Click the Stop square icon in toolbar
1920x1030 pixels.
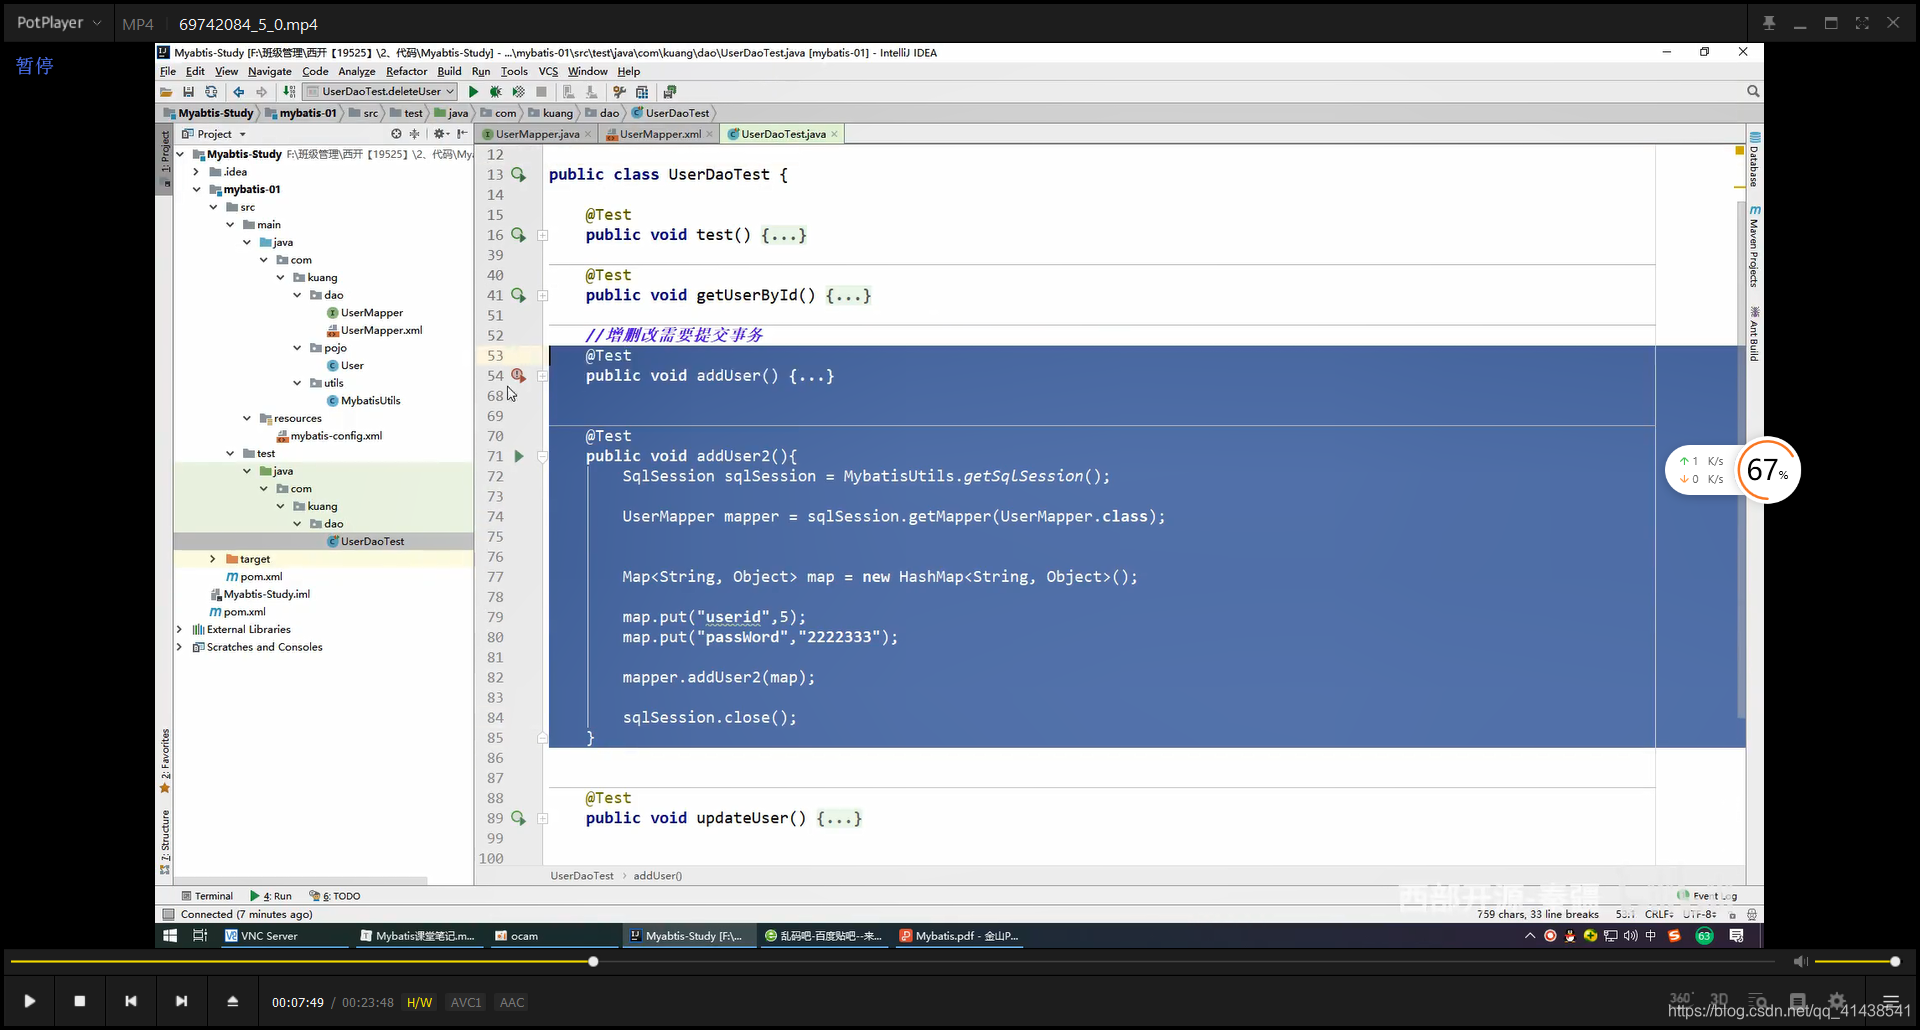pos(541,92)
